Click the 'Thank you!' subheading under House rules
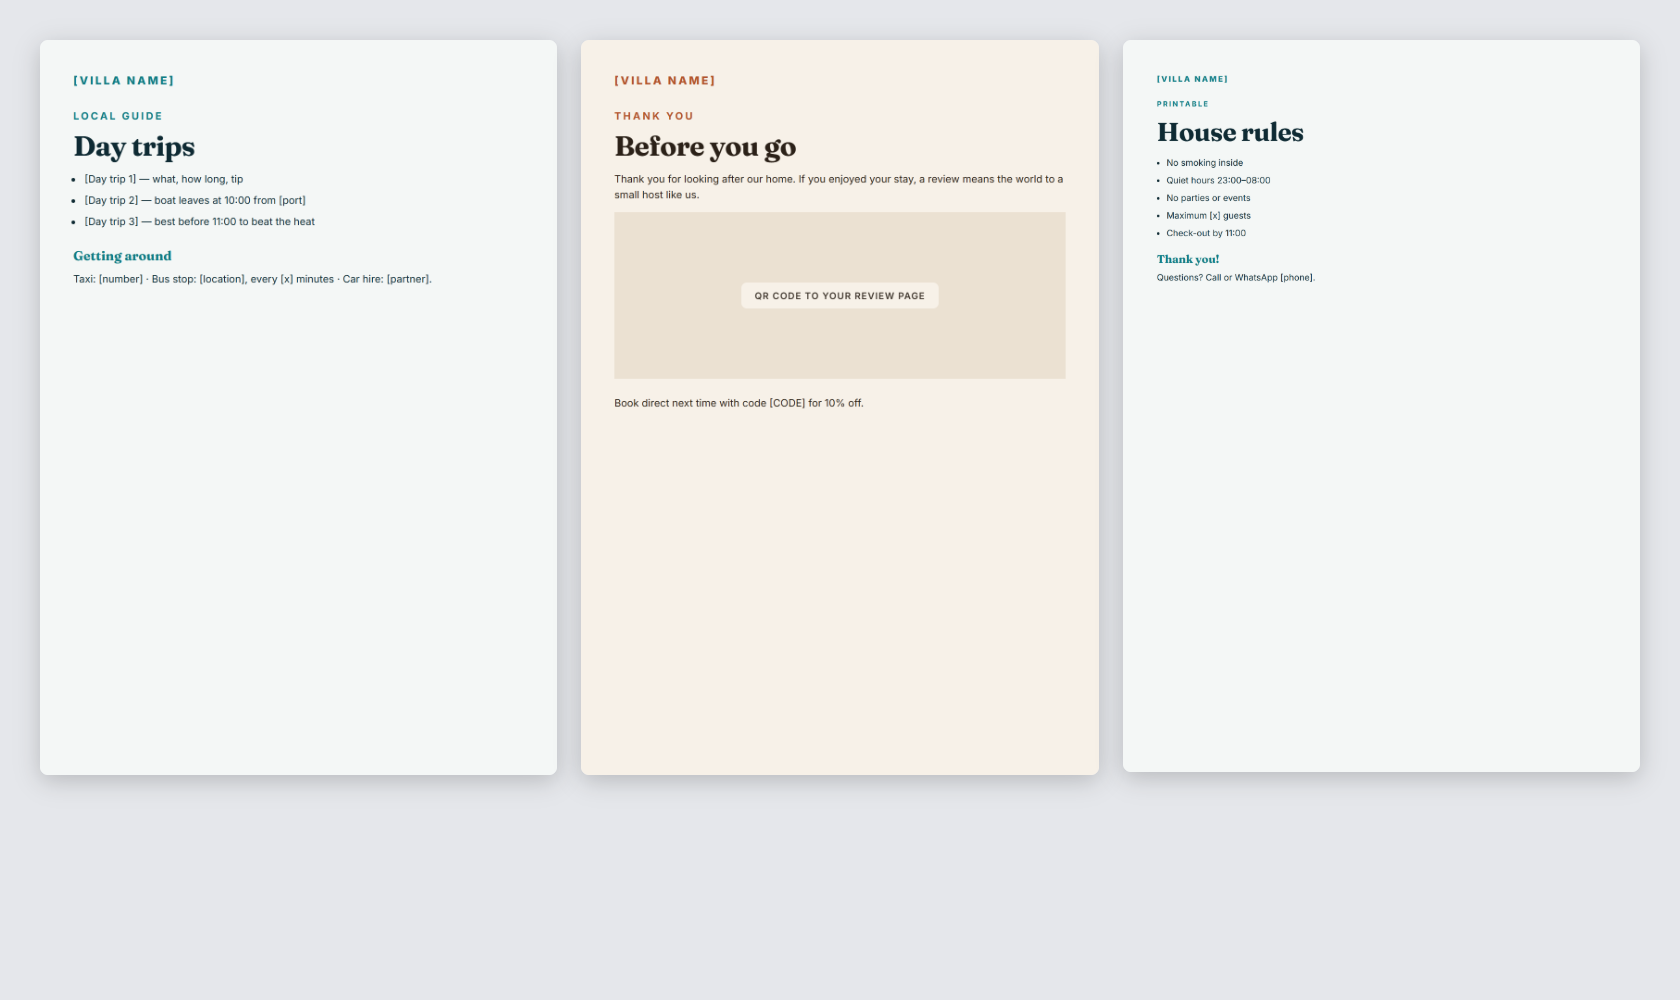 point(1188,259)
